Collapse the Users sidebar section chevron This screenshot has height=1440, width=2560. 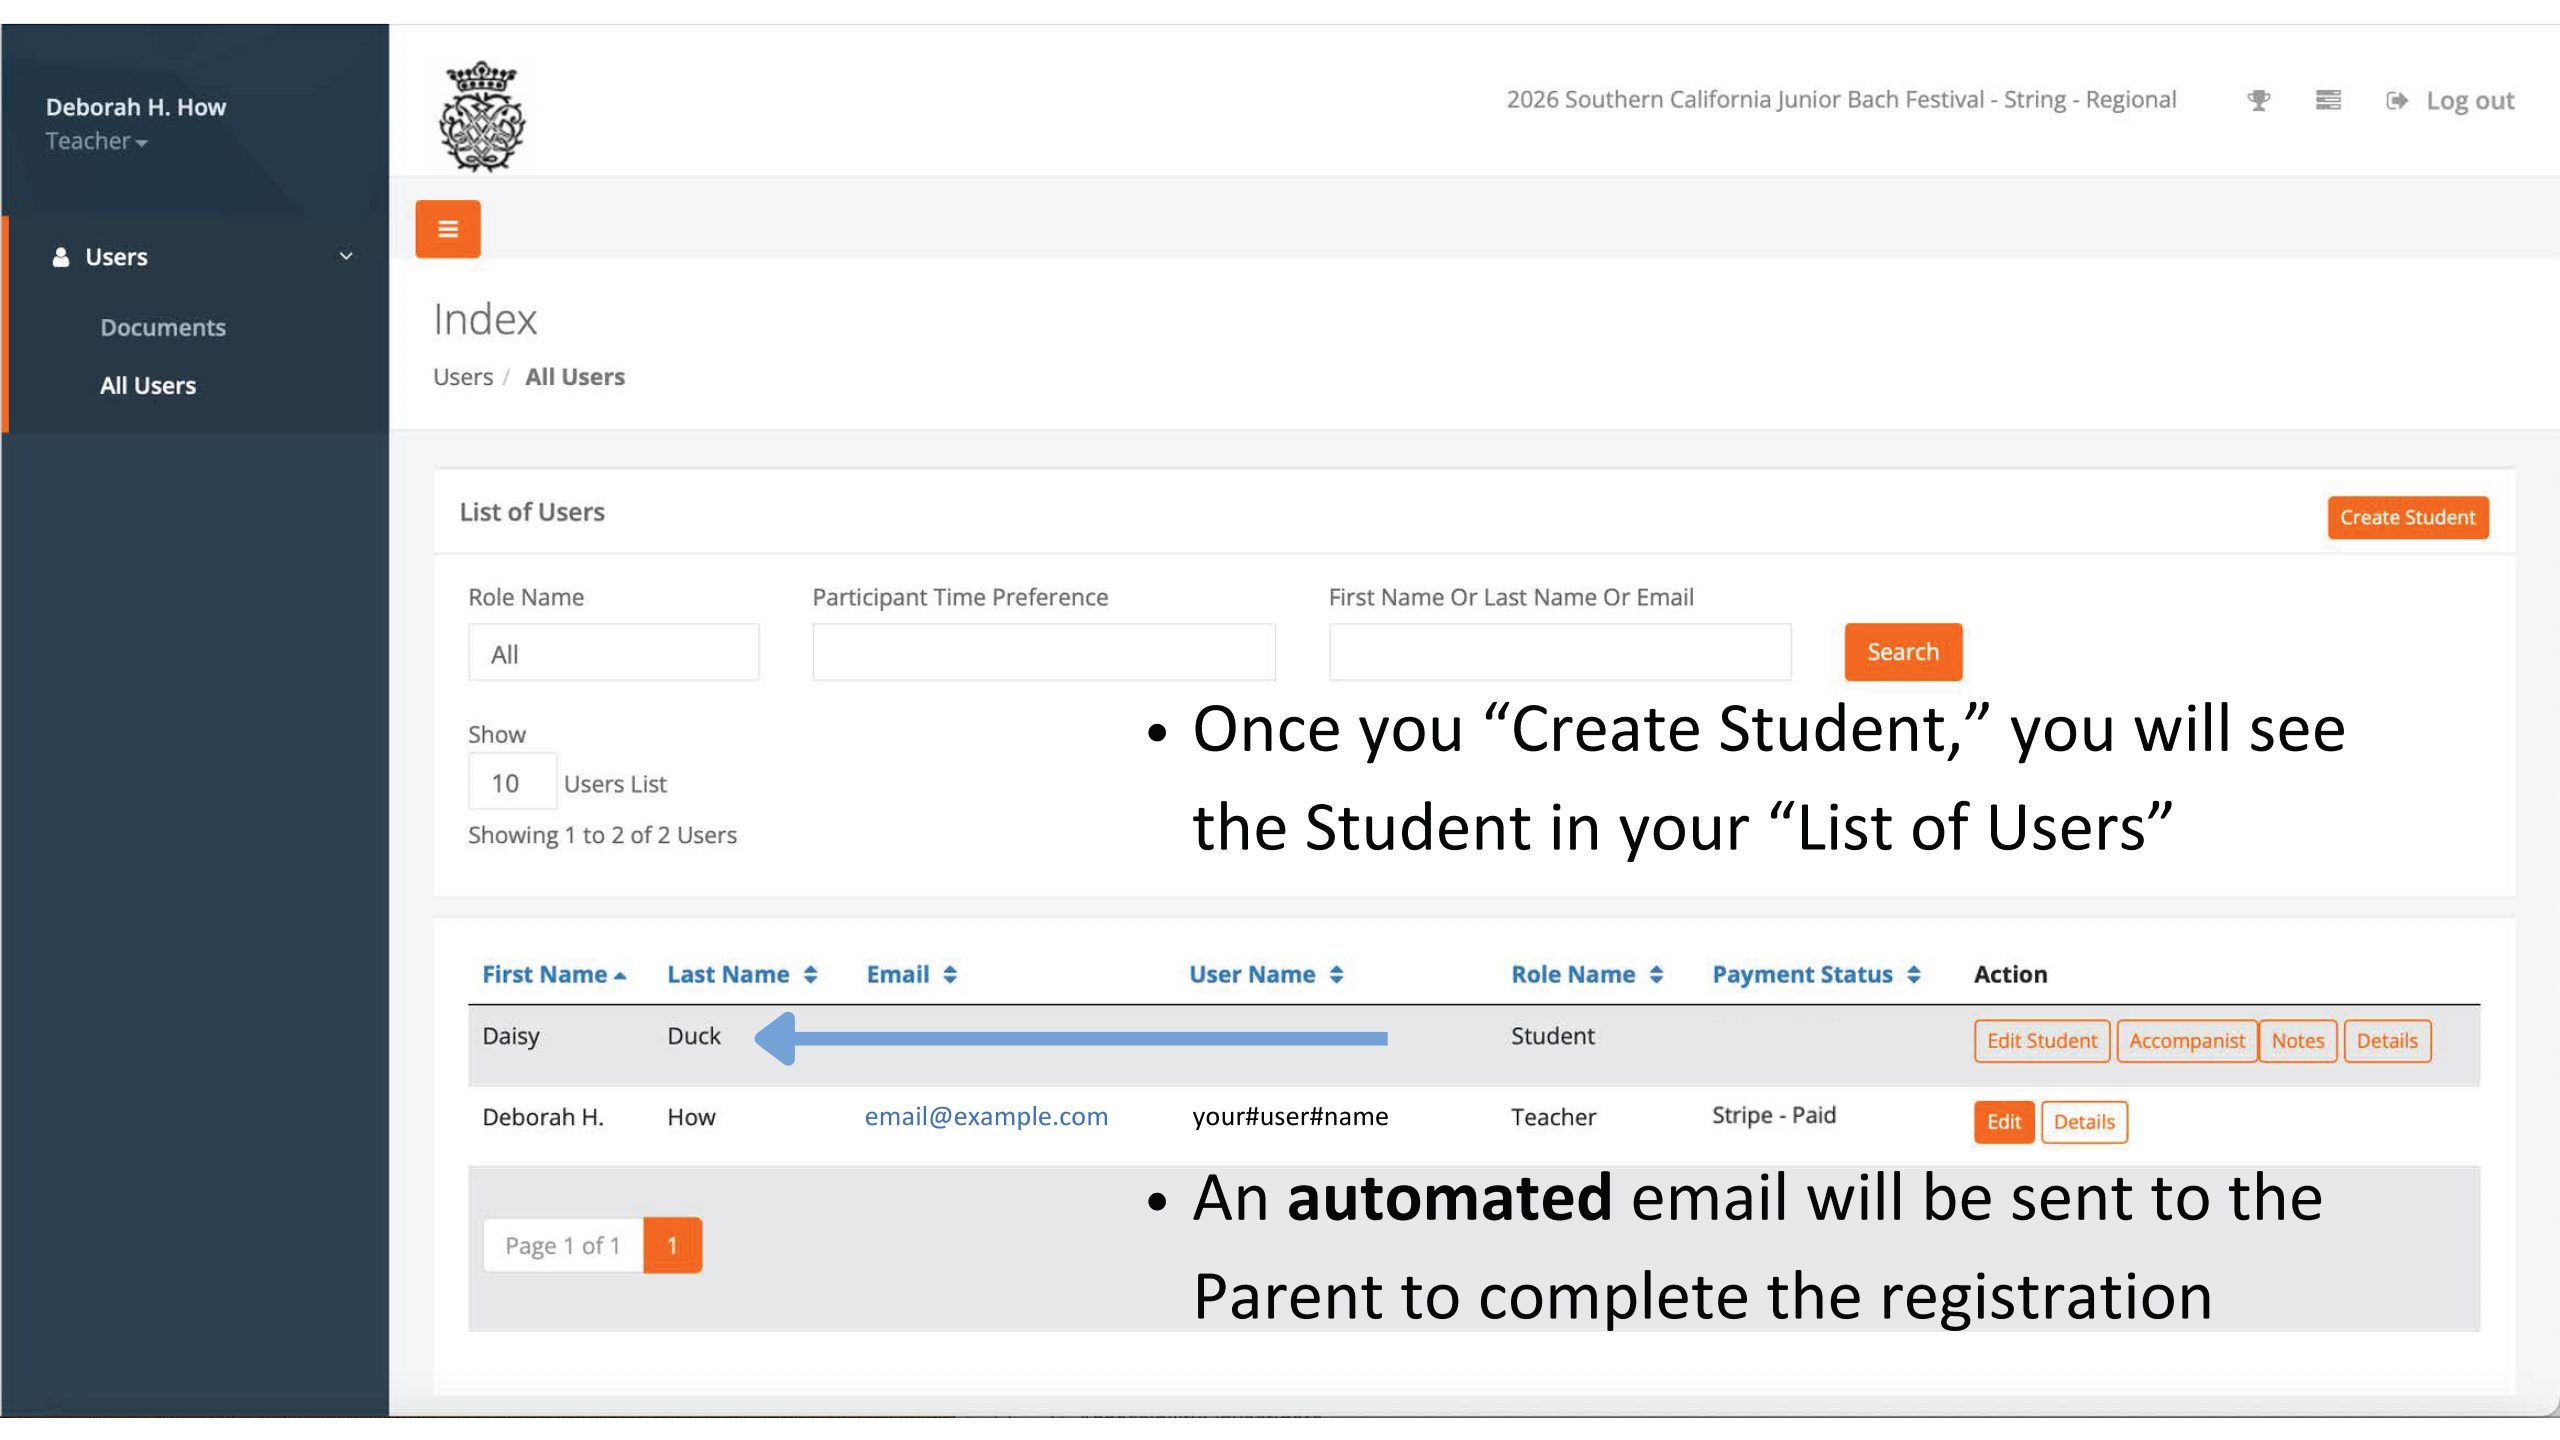[346, 257]
